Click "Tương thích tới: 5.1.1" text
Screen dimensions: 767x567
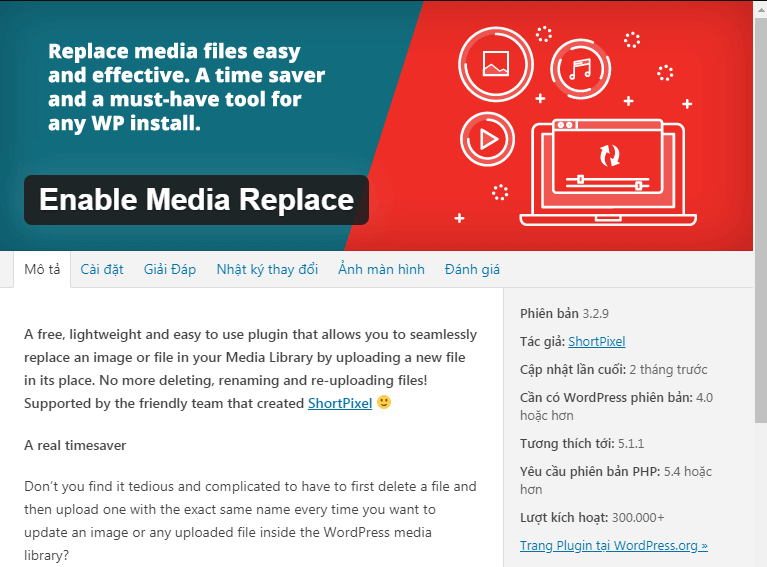click(x=582, y=444)
